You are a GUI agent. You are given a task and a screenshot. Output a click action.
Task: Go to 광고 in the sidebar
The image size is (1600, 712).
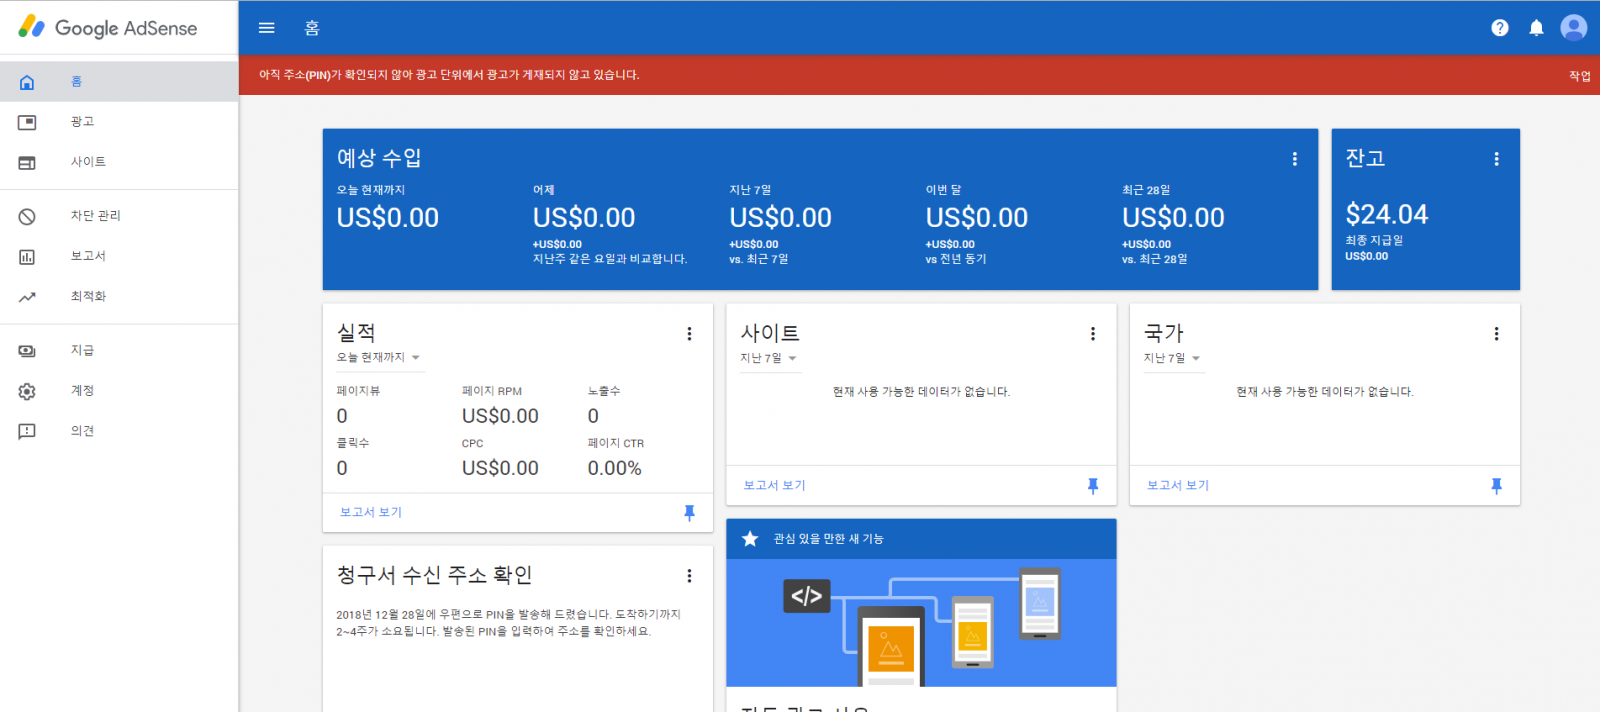tap(82, 122)
